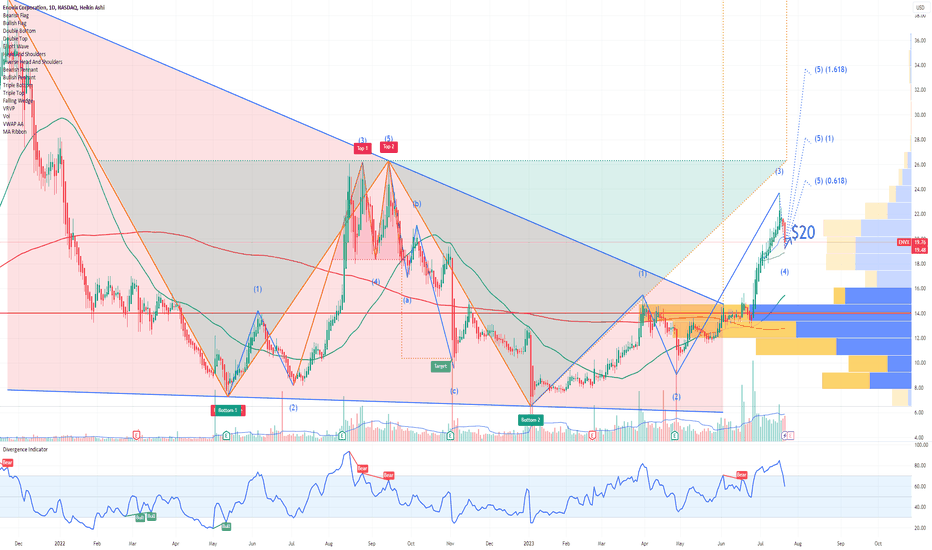Click the green earnings E marker near May 2022

(226, 436)
